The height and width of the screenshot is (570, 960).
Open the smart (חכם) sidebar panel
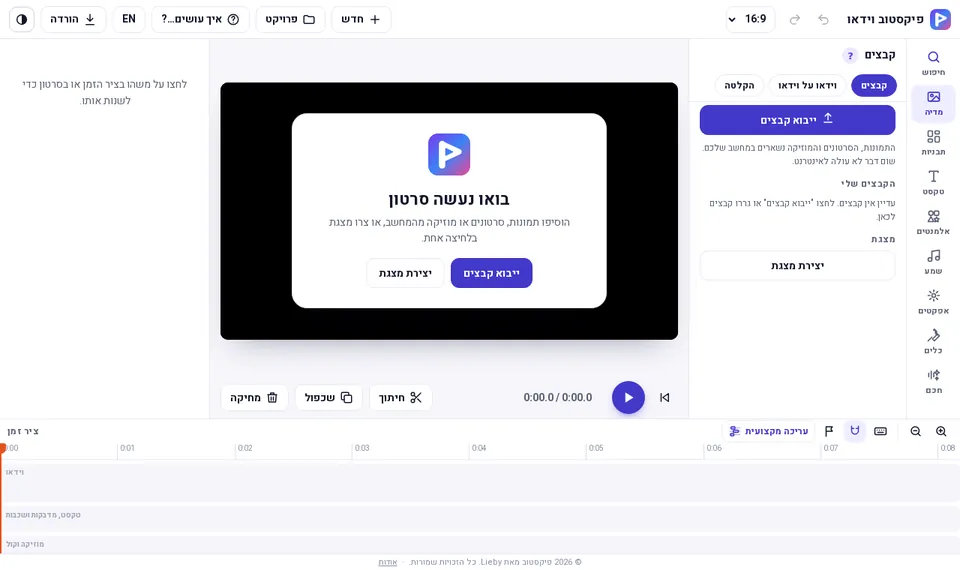(x=933, y=381)
